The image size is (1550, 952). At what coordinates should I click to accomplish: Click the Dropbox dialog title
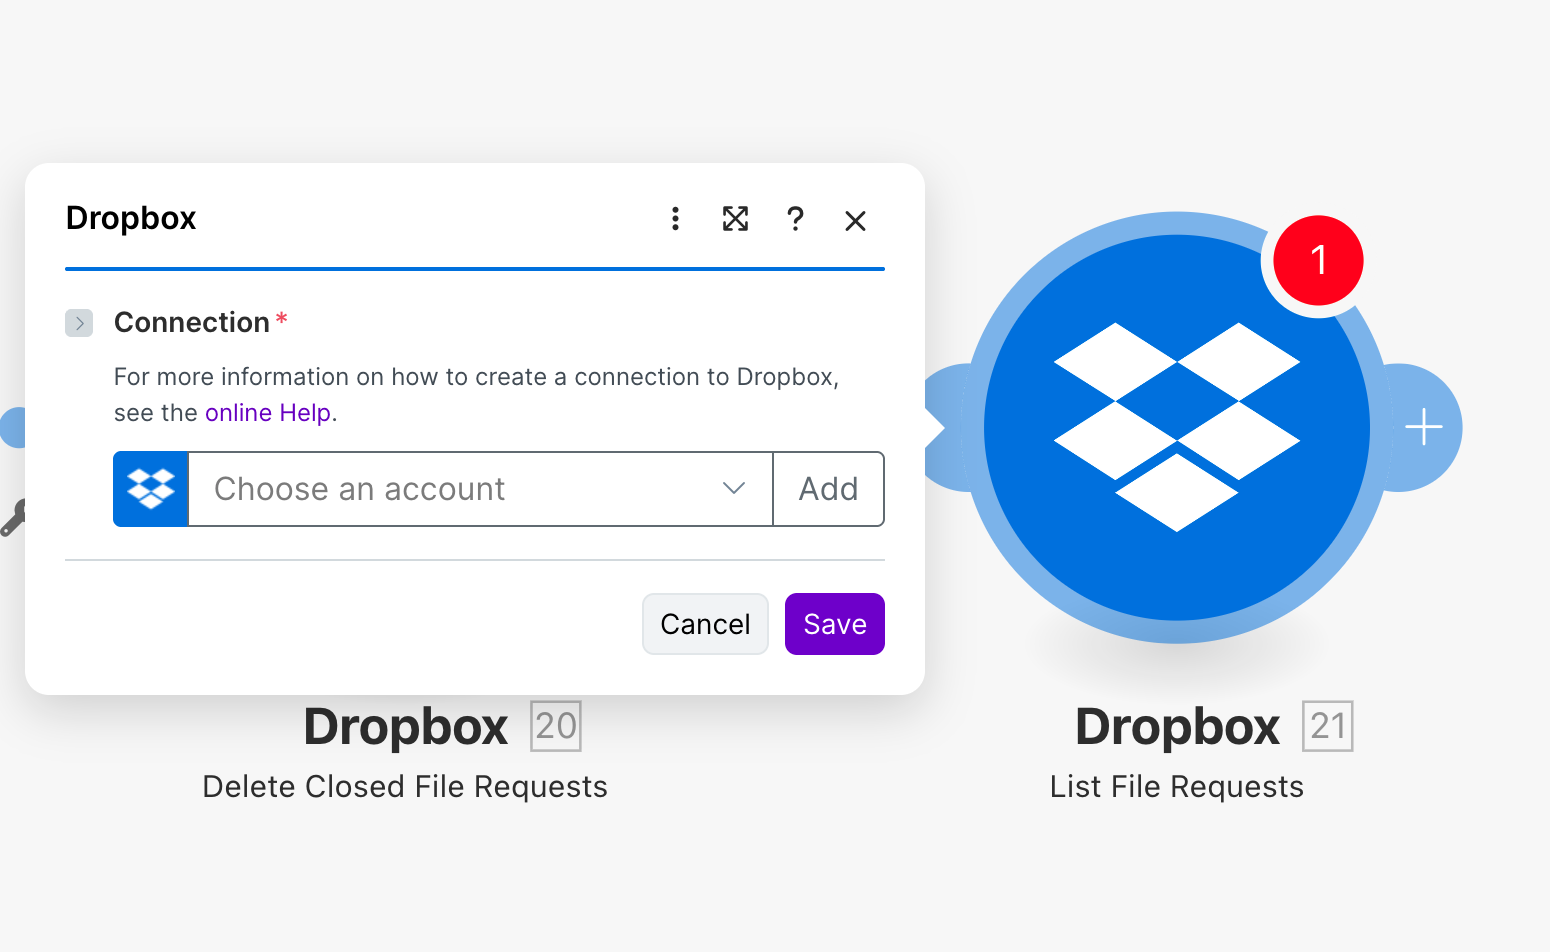131,218
